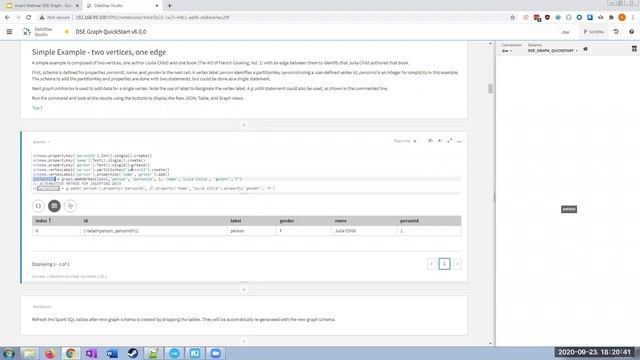
Task: Select results page 1
Action: click(x=444, y=264)
